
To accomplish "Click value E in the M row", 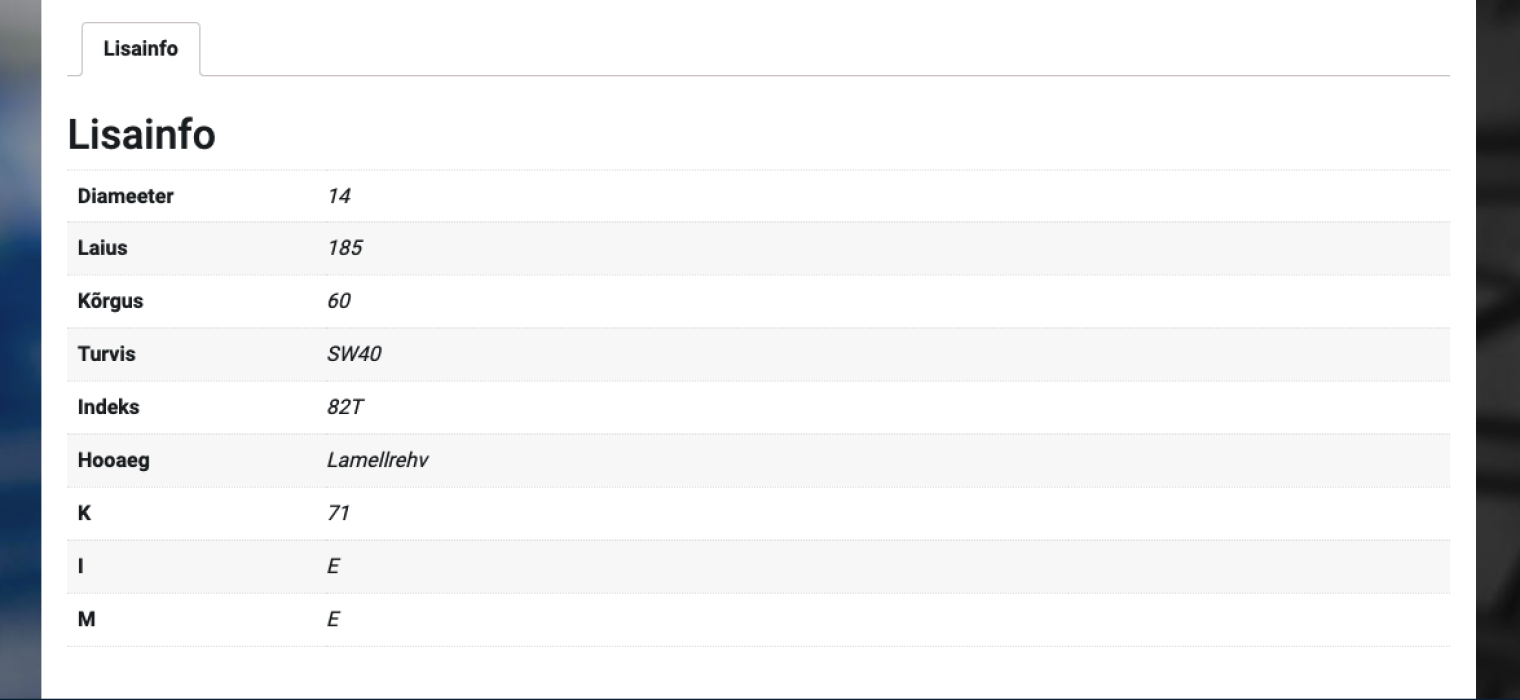I will (333, 619).
